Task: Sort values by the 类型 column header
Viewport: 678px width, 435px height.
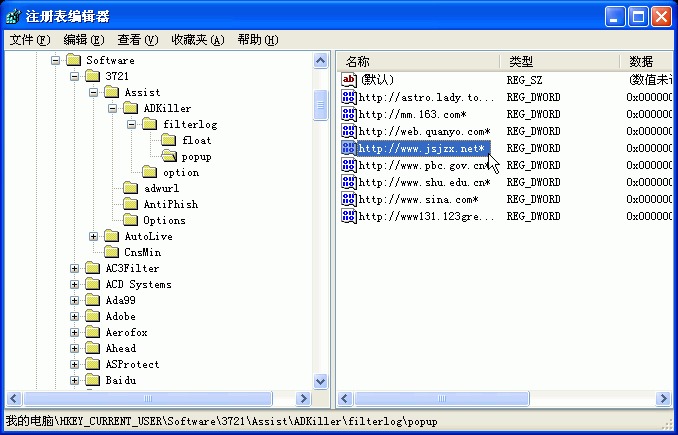Action: coord(560,61)
